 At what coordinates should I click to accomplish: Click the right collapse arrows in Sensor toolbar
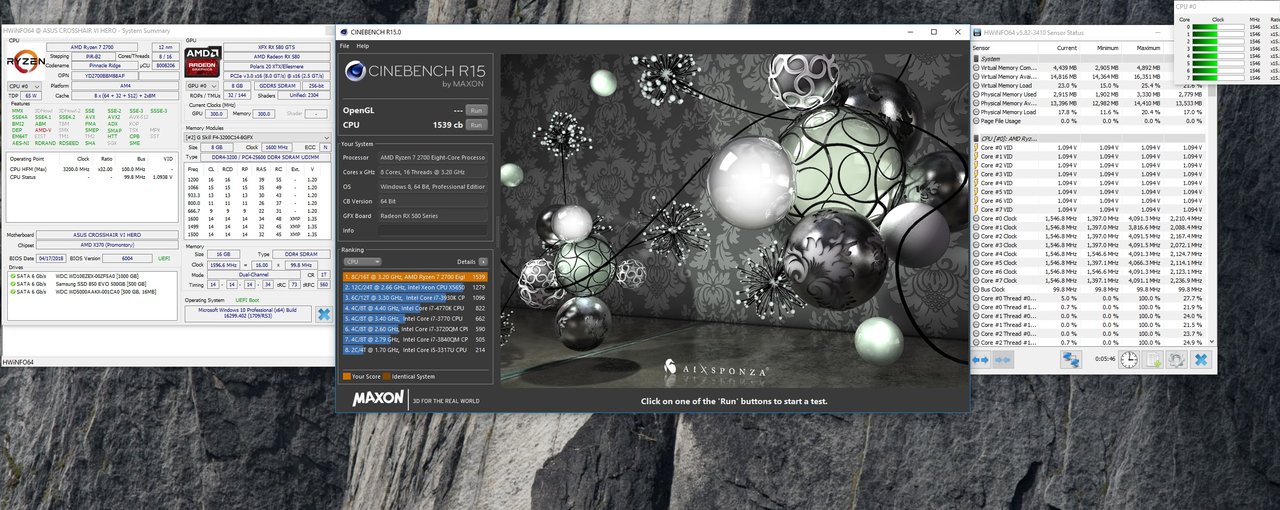(x=1003, y=359)
